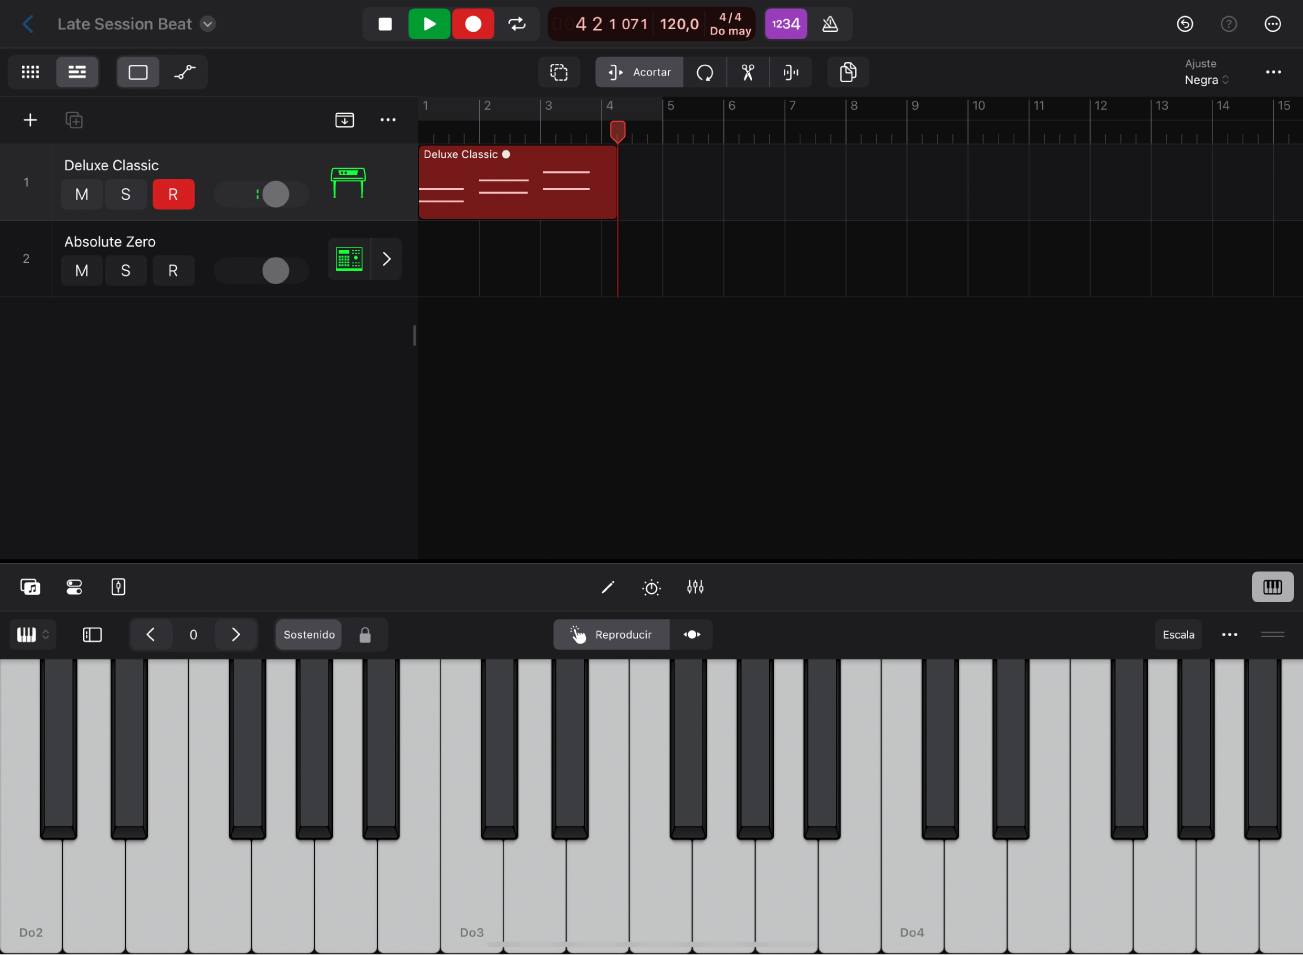1303x955 pixels.
Task: Click the metronome icon
Action: pos(830,24)
